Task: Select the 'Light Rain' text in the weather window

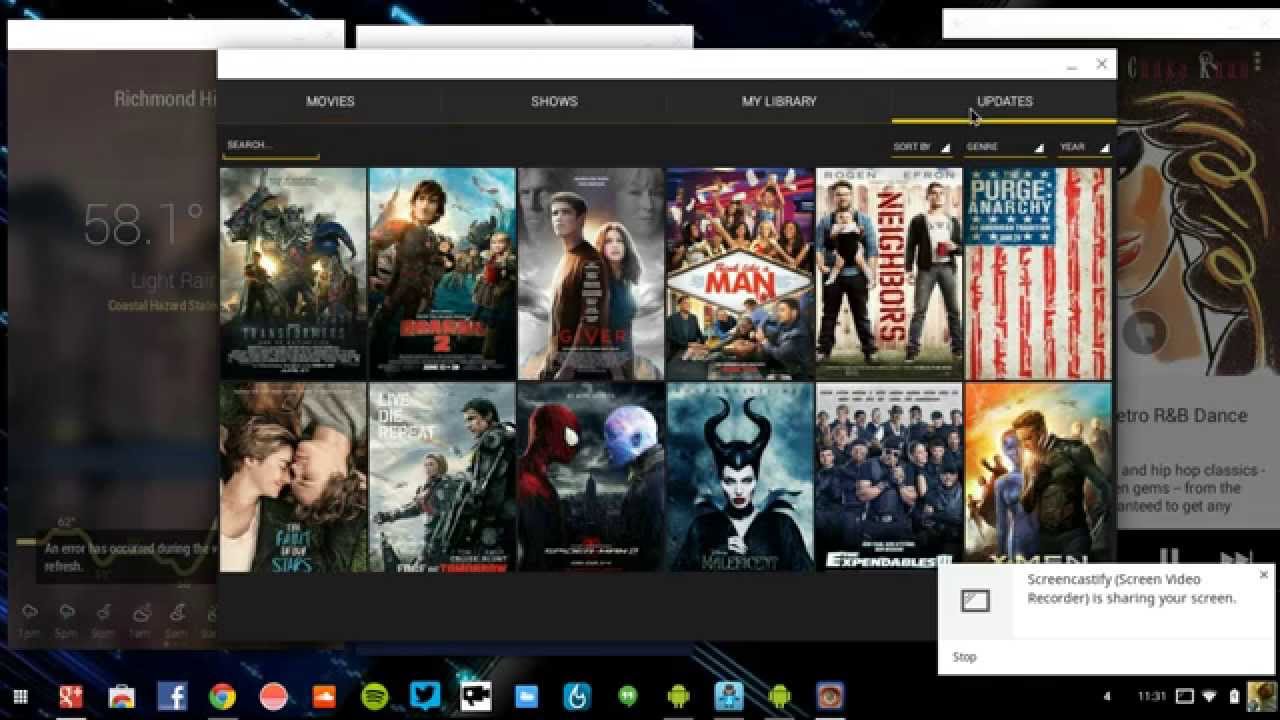Action: coord(173,282)
